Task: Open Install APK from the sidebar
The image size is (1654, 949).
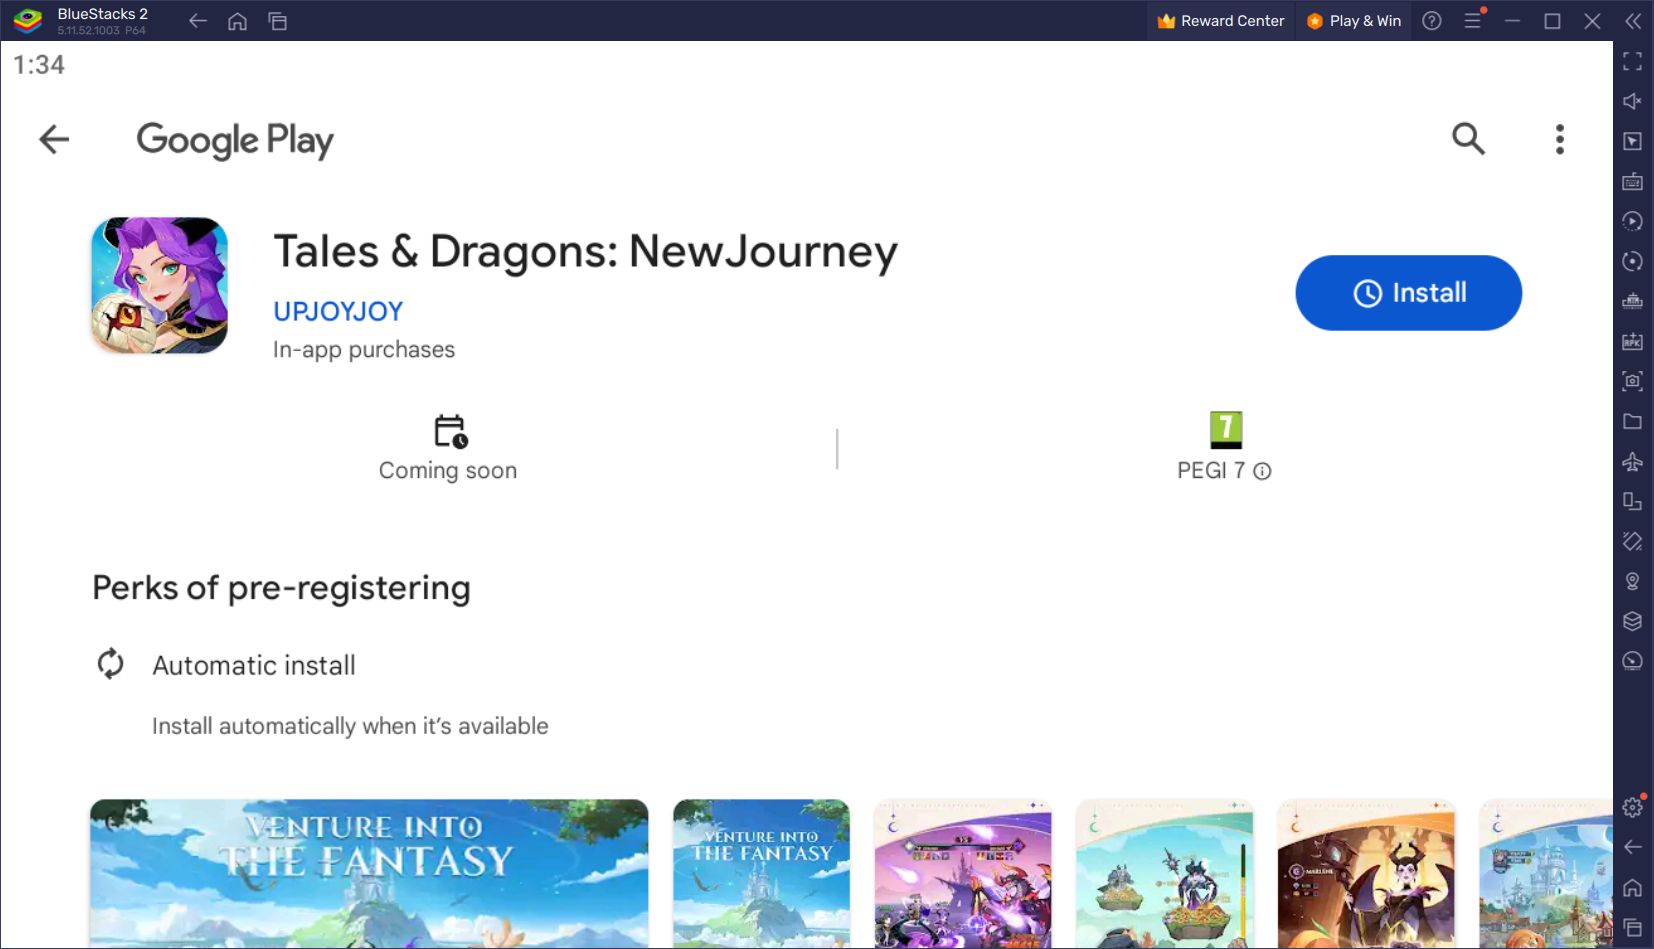Action: tap(1635, 341)
